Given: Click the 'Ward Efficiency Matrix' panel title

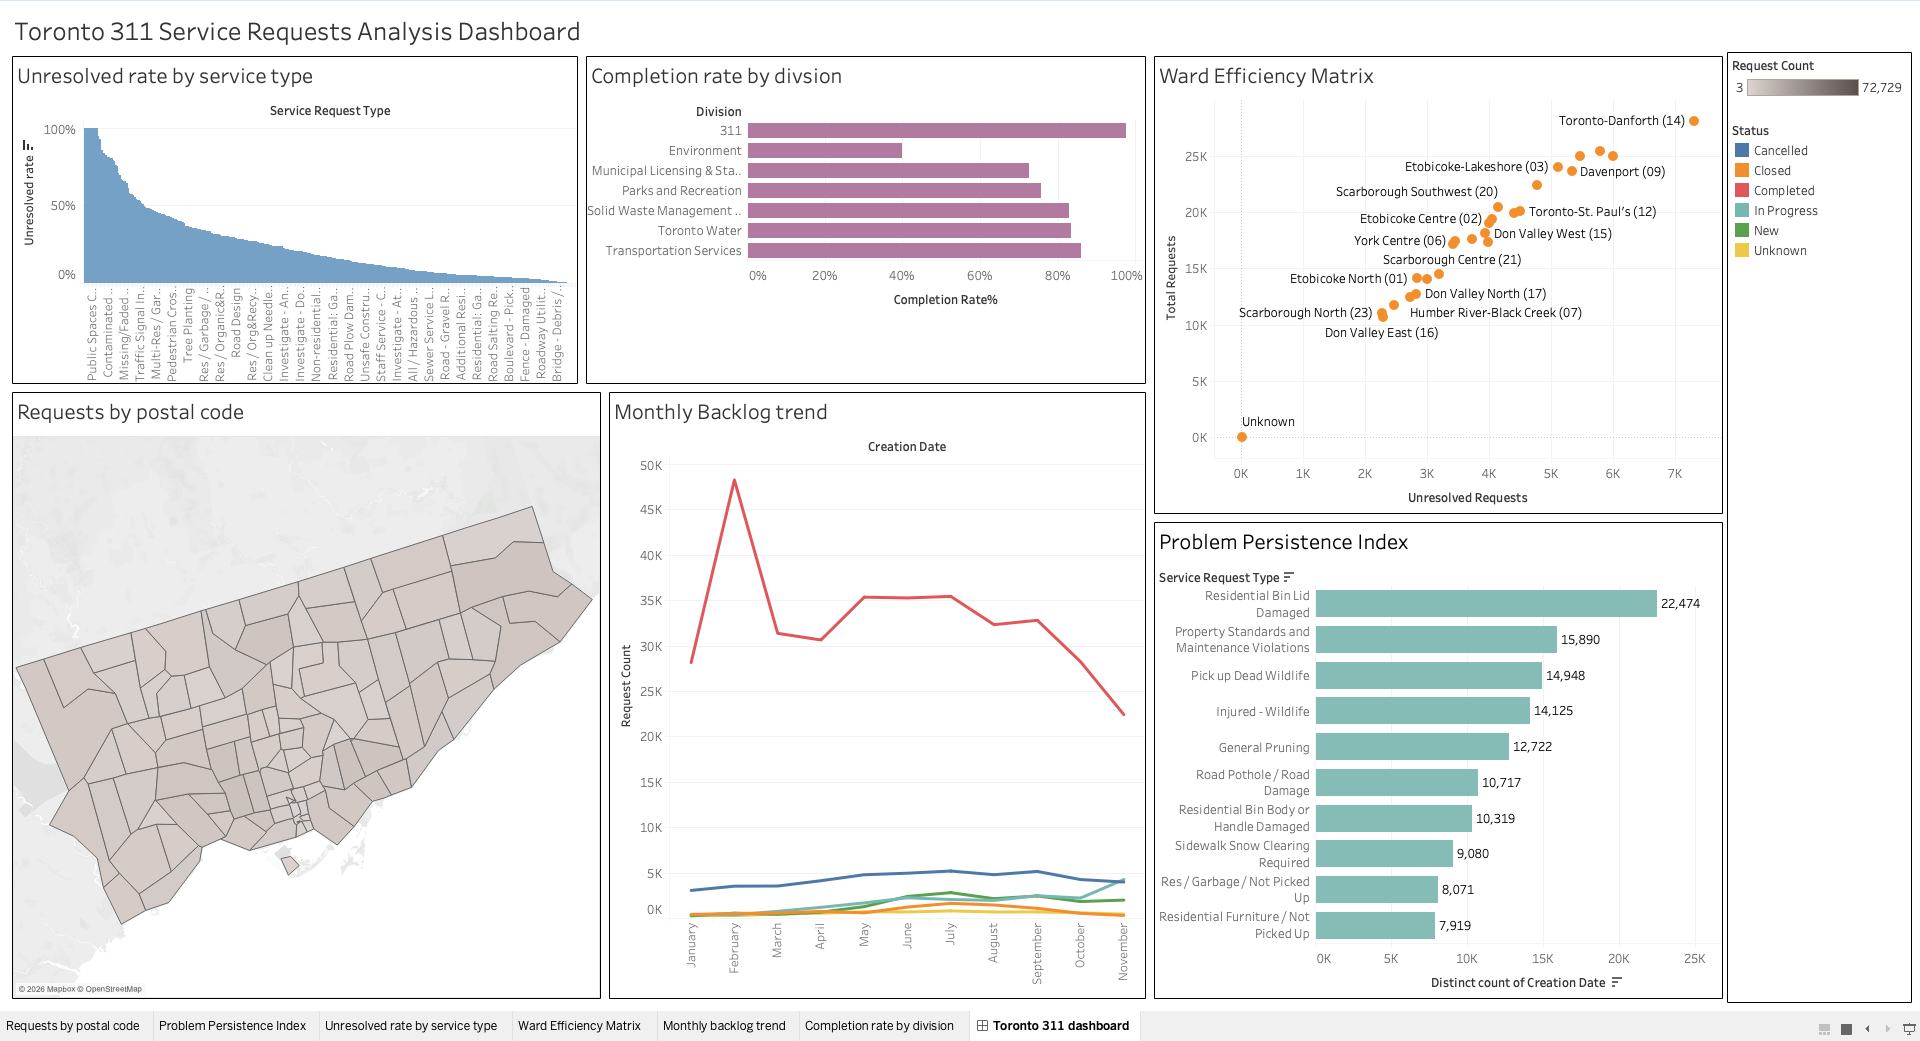Looking at the screenshot, I should tap(1266, 76).
